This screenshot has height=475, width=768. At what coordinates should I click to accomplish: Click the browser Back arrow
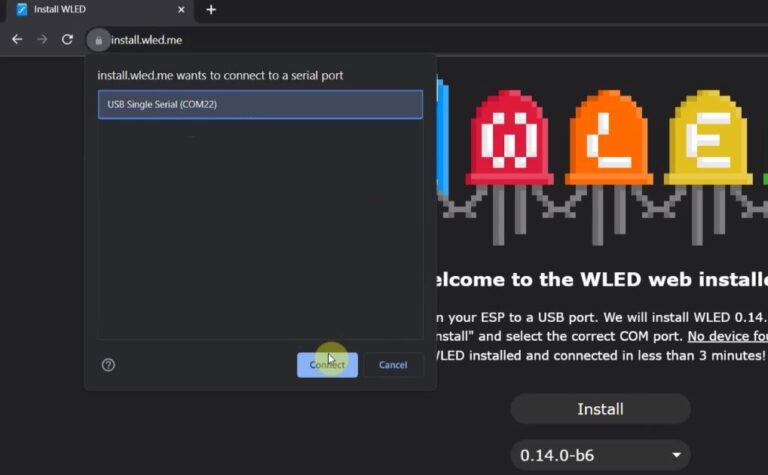pos(17,40)
